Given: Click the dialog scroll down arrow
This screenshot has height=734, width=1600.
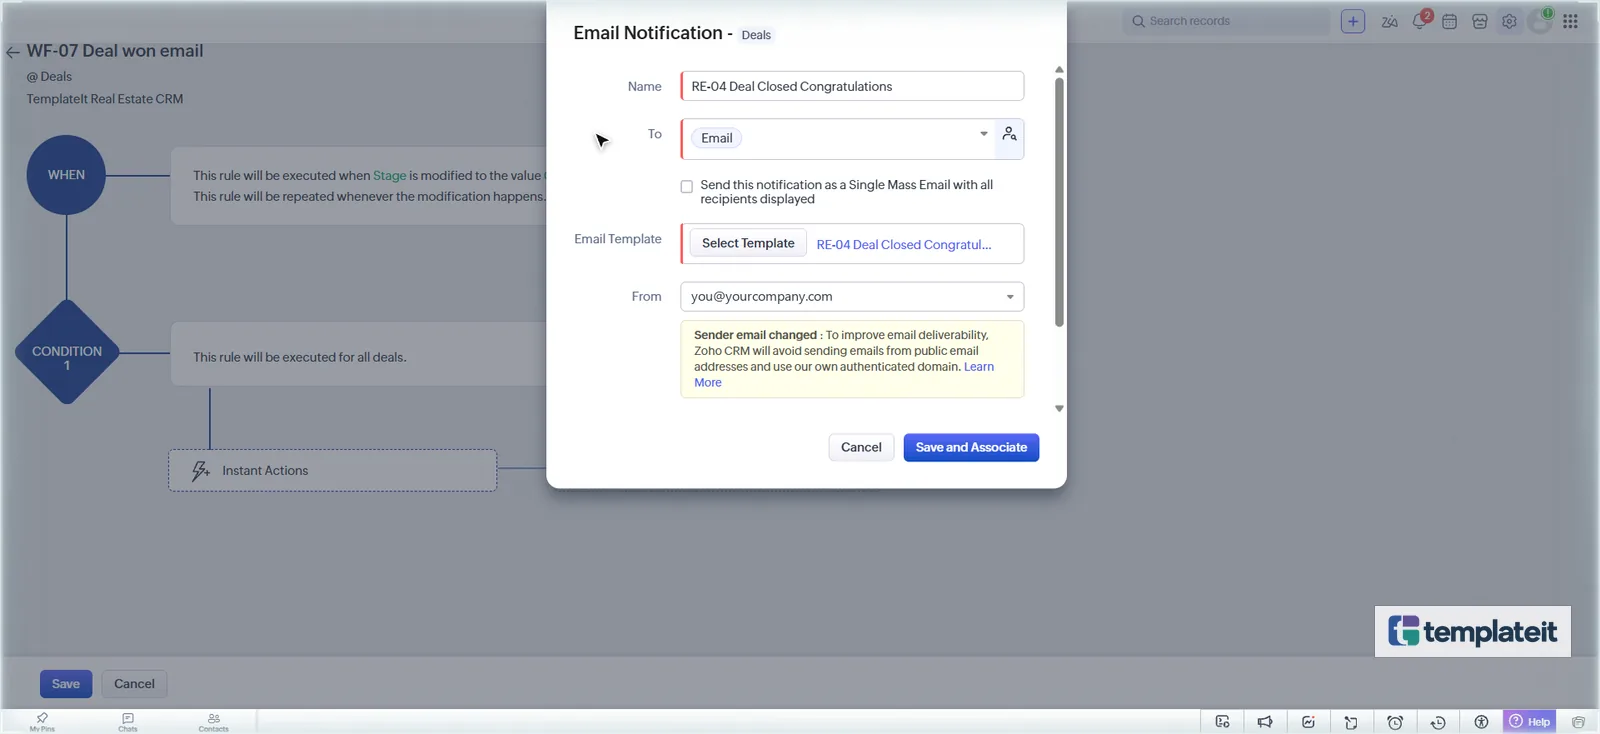Looking at the screenshot, I should (1059, 409).
